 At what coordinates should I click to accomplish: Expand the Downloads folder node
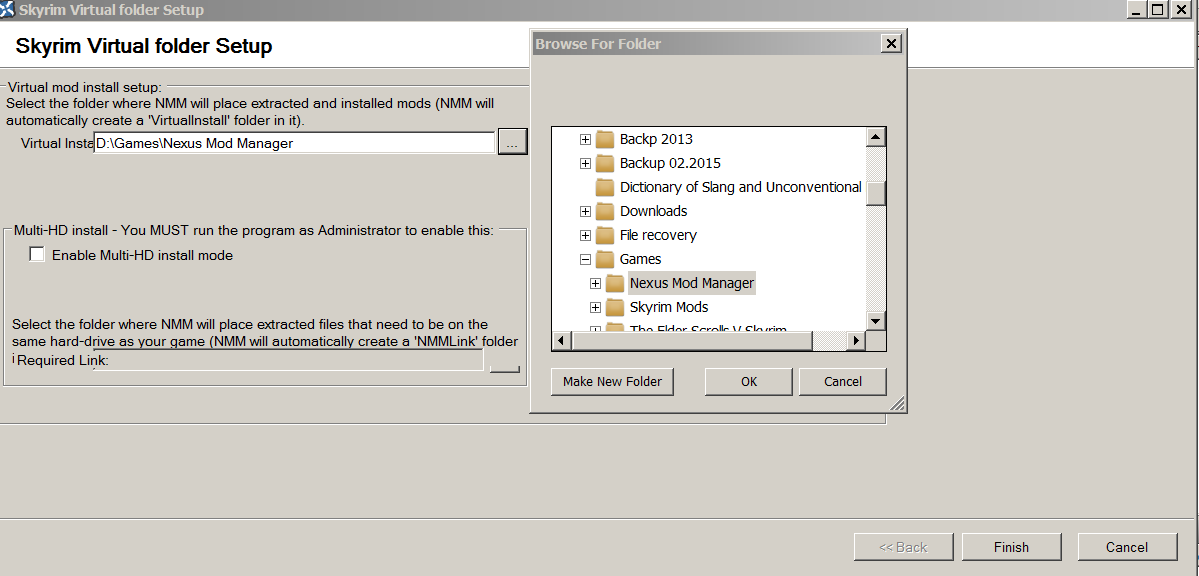click(585, 211)
